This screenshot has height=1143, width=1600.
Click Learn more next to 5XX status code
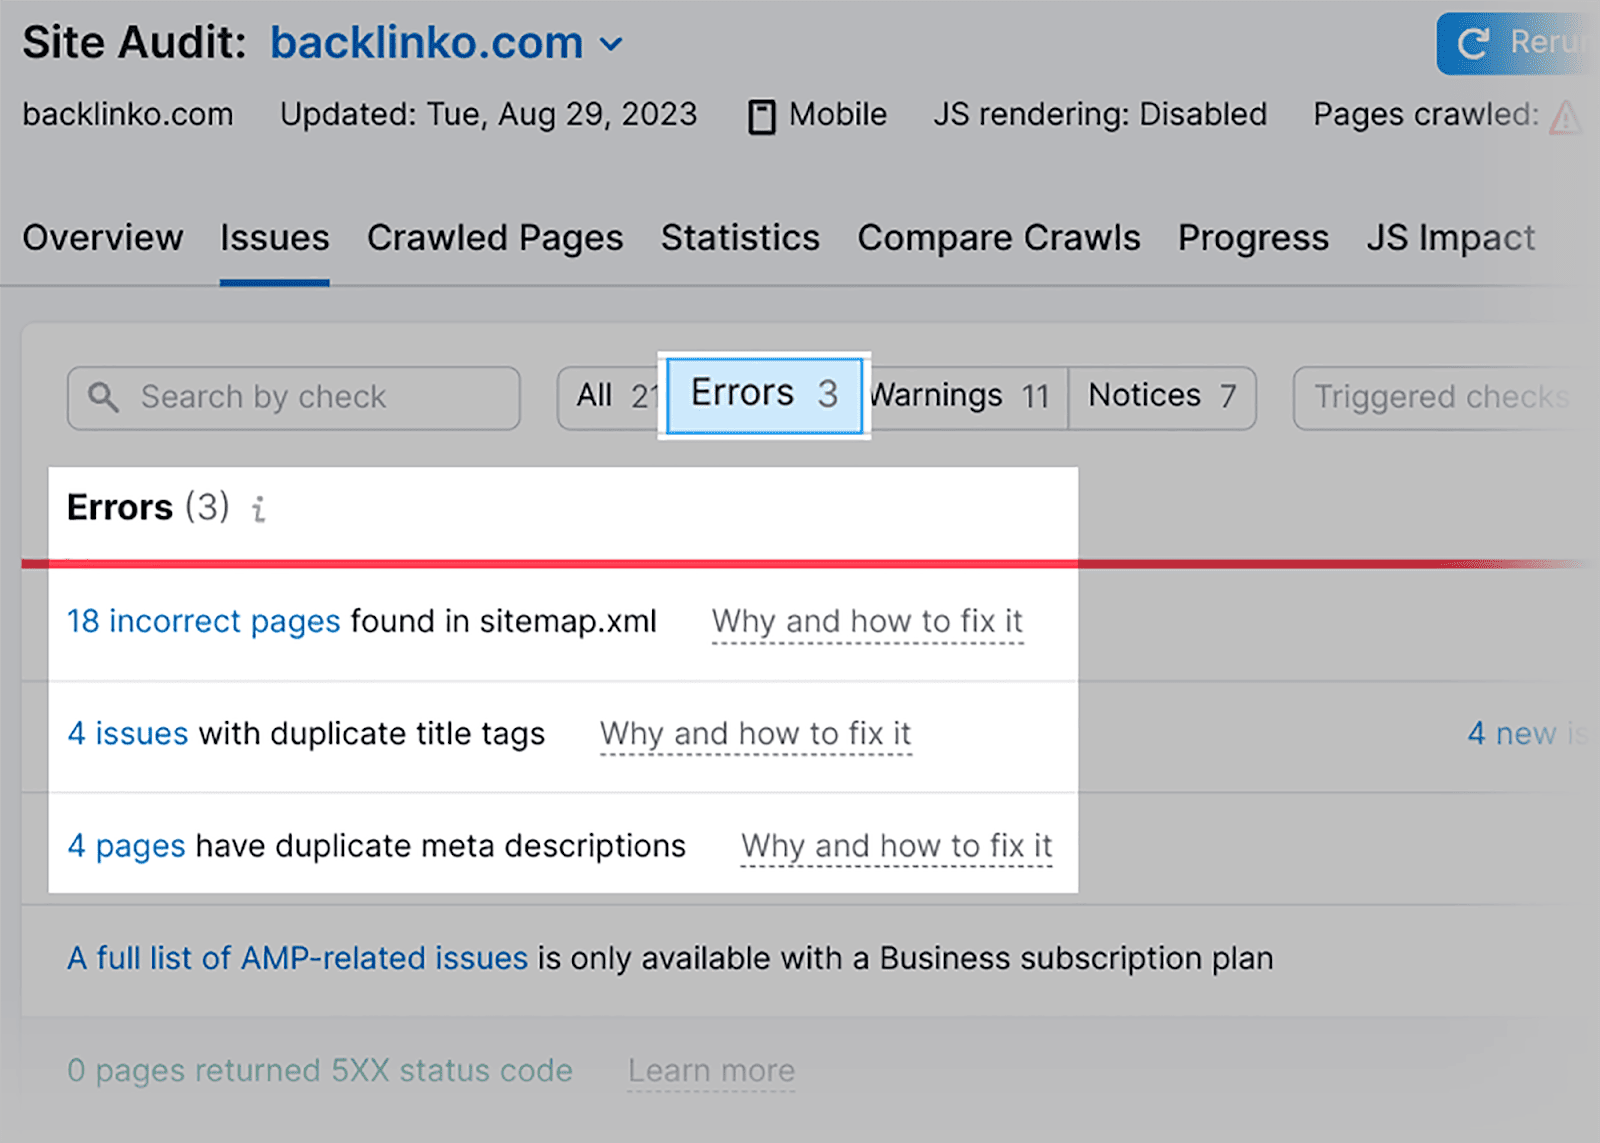click(x=711, y=1070)
